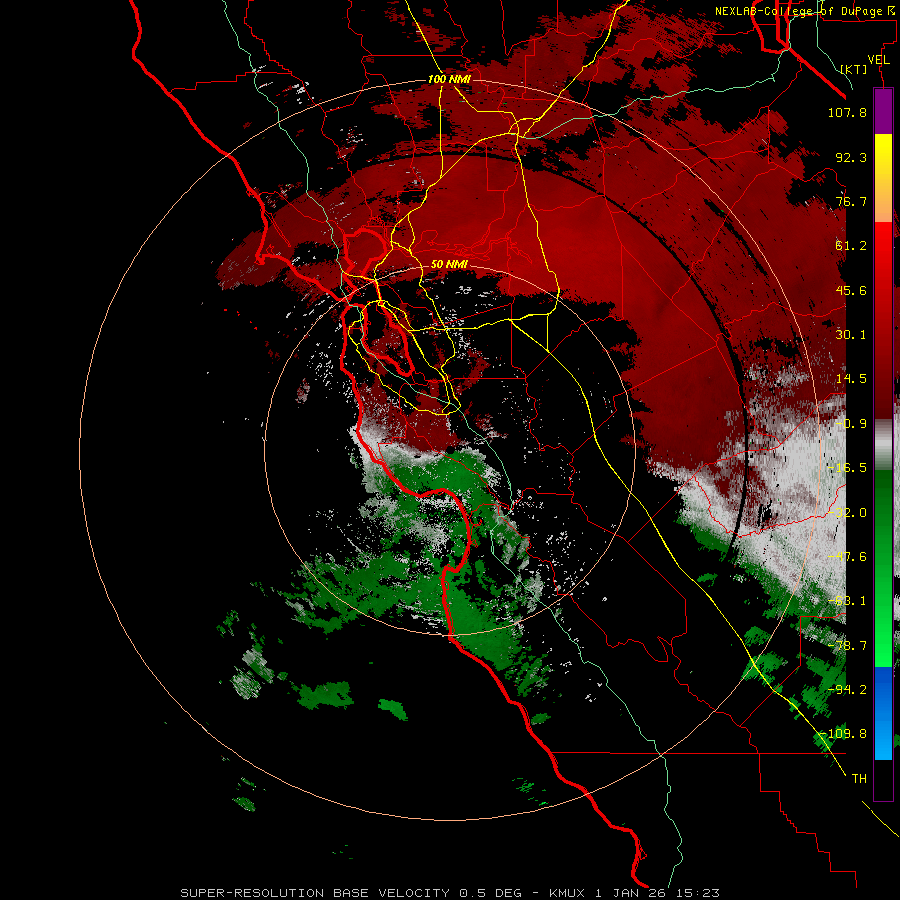The width and height of the screenshot is (900, 900).
Task: Select the 92.3 legend value
Action: click(x=851, y=157)
